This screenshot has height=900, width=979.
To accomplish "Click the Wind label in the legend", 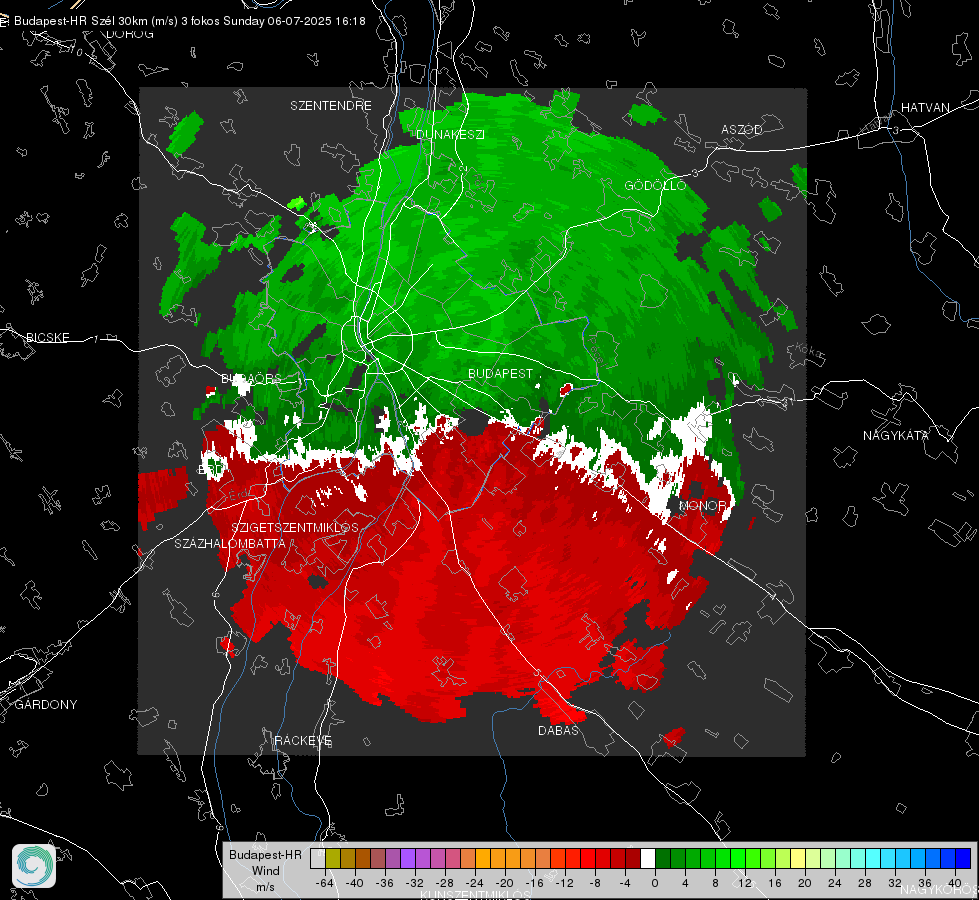I will coord(265,870).
